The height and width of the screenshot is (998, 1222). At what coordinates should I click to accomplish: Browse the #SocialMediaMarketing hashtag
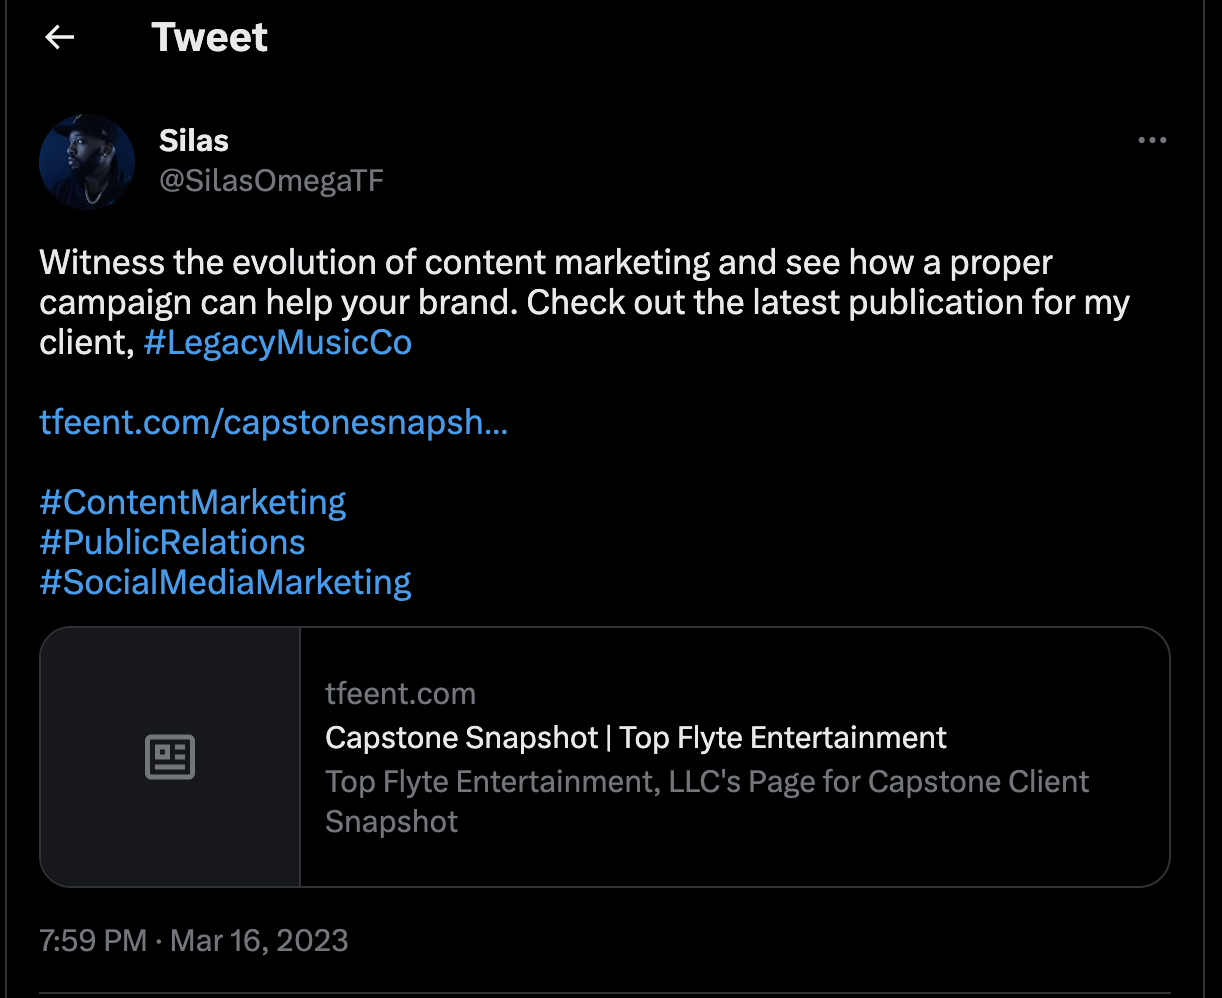pos(225,582)
